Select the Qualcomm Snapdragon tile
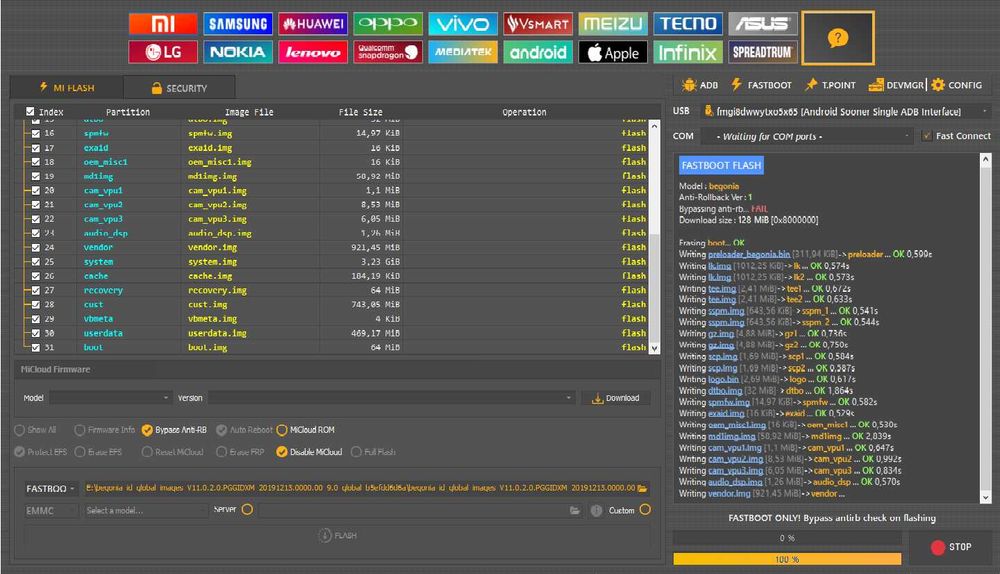Screen dimensions: 1000x574 pyautogui.click(x=388, y=52)
